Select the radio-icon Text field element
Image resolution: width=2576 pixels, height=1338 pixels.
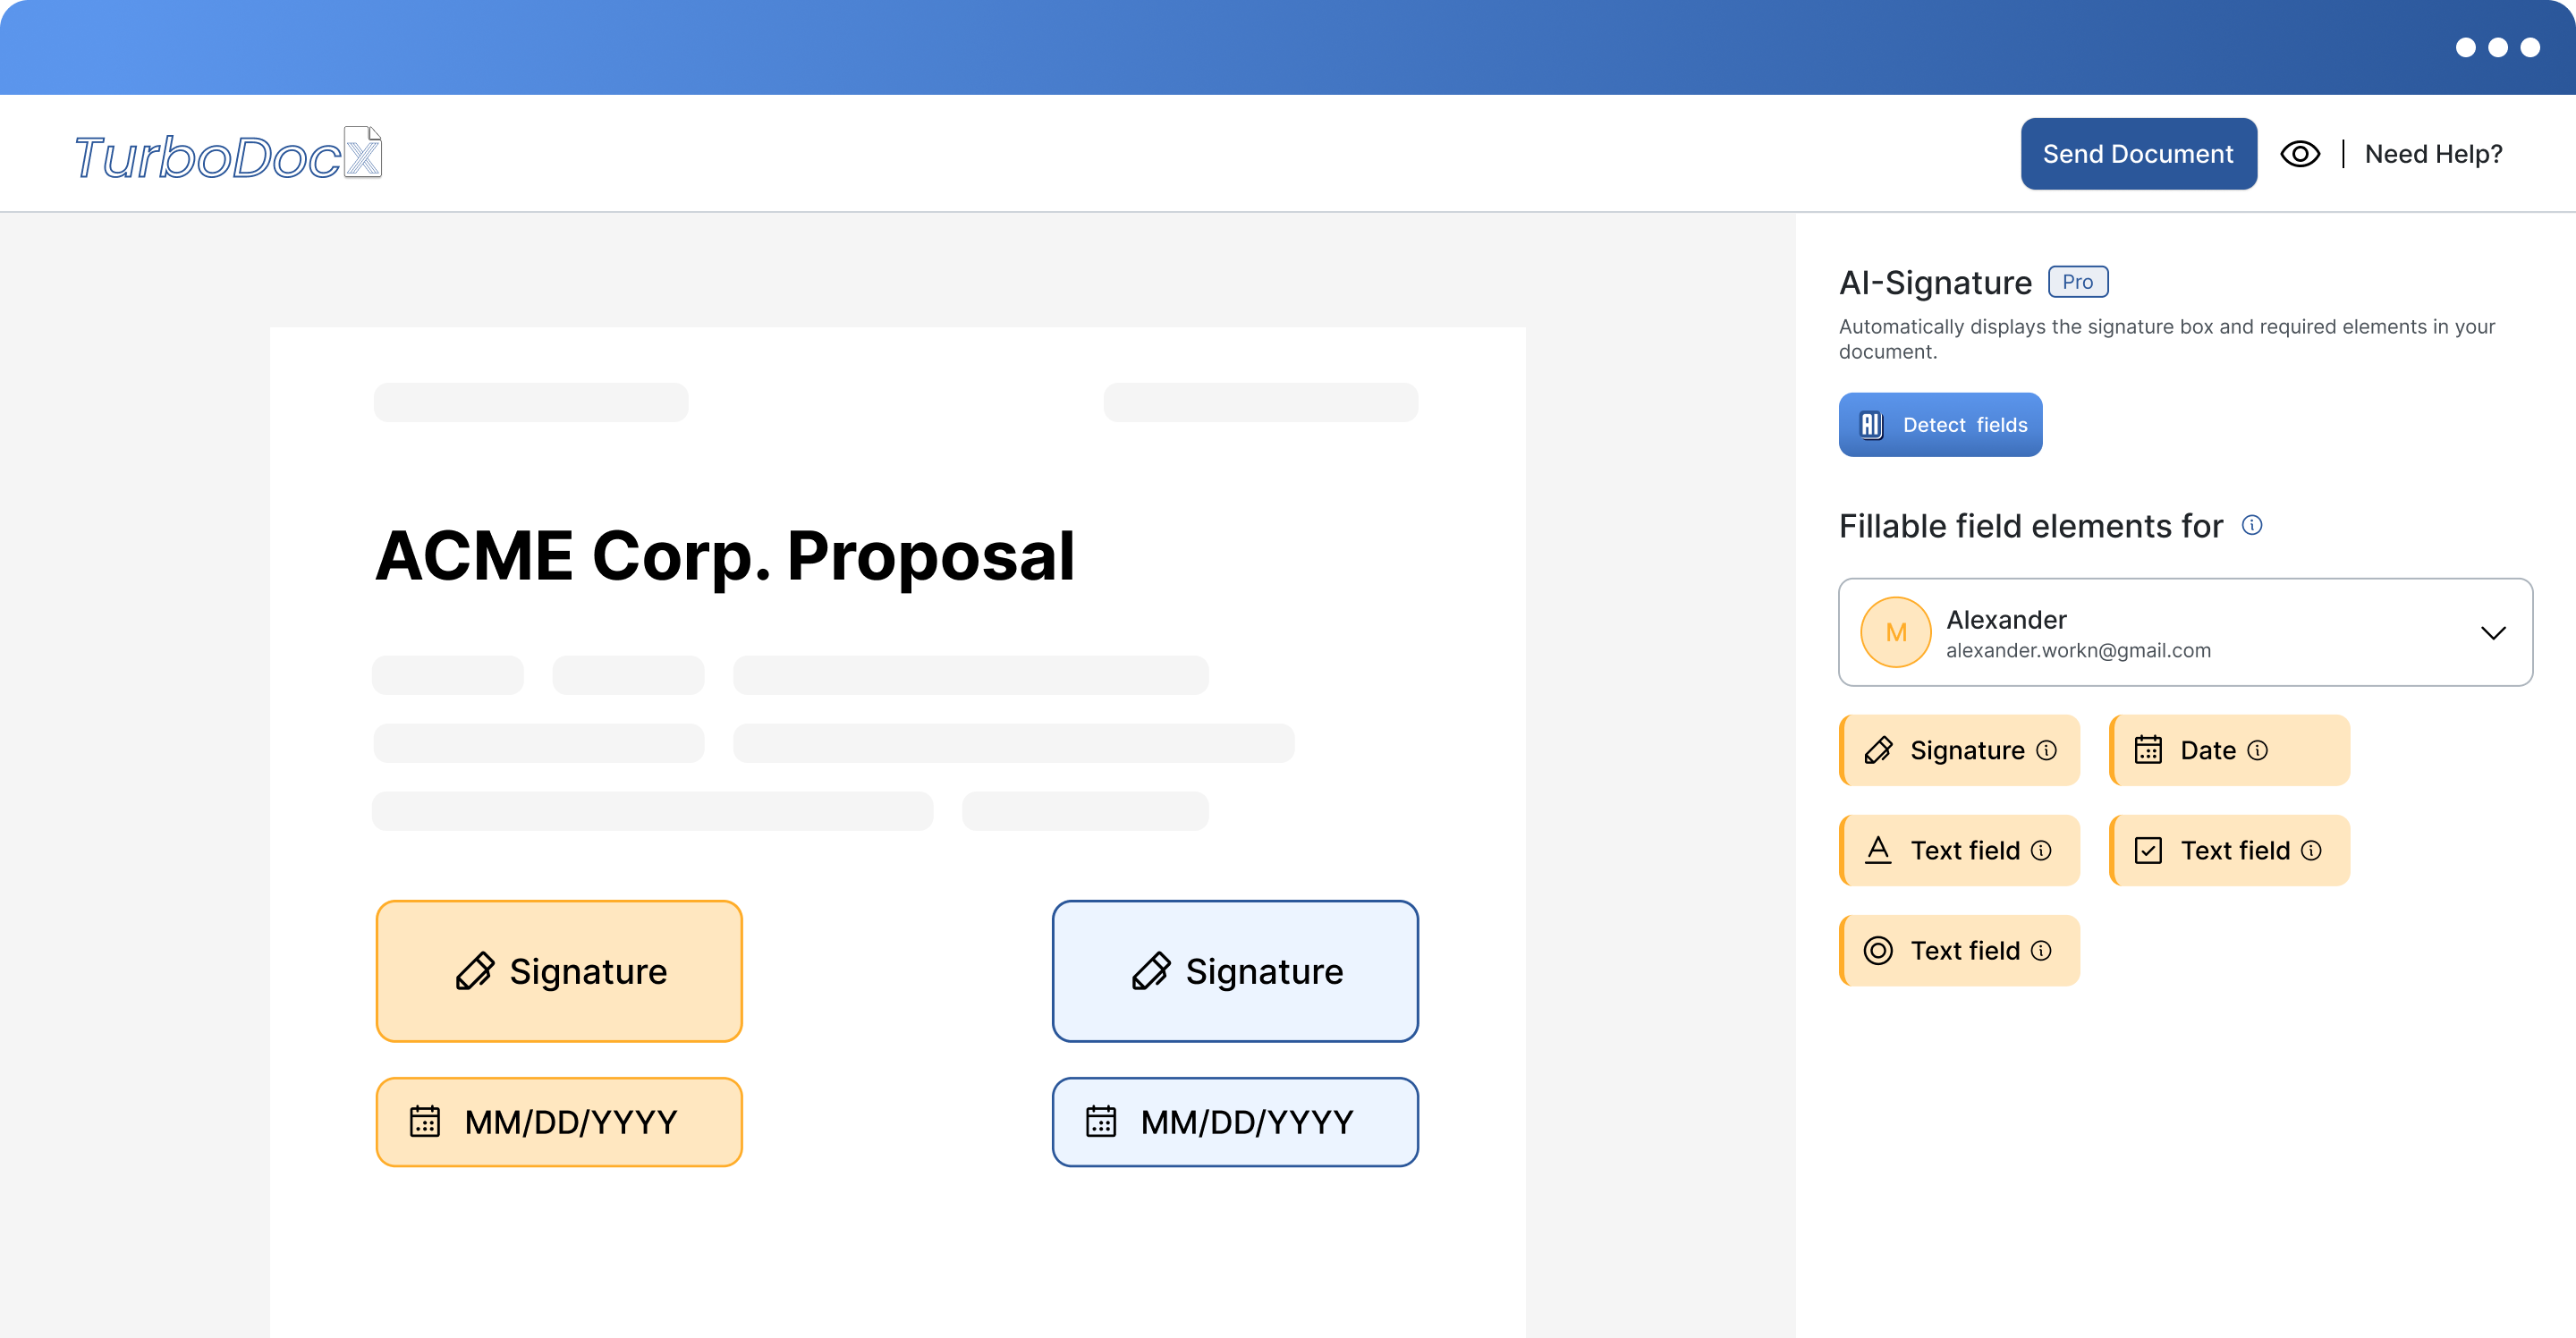point(1959,950)
